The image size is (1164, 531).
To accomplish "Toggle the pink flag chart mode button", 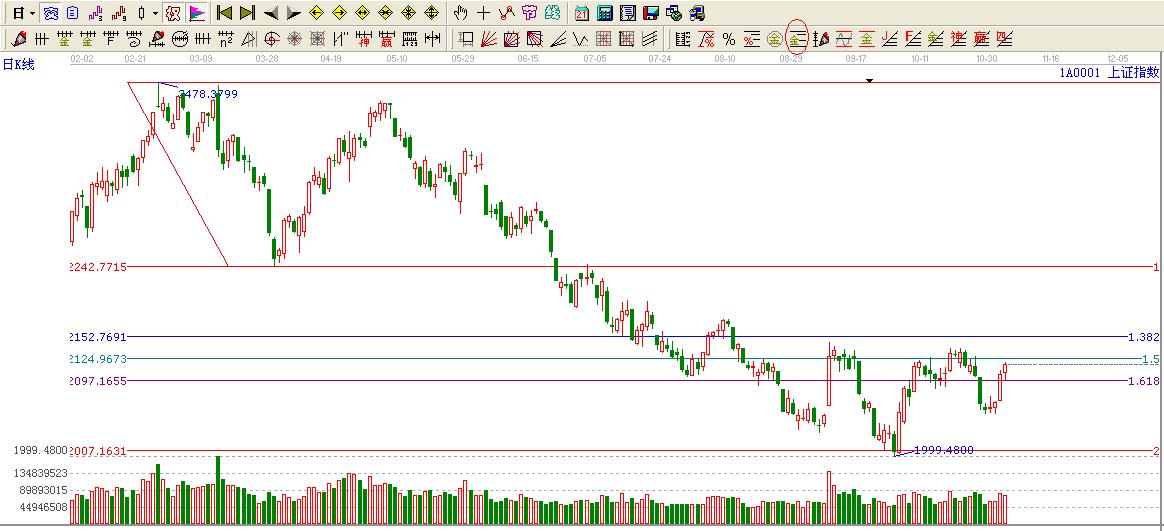I will [x=197, y=13].
